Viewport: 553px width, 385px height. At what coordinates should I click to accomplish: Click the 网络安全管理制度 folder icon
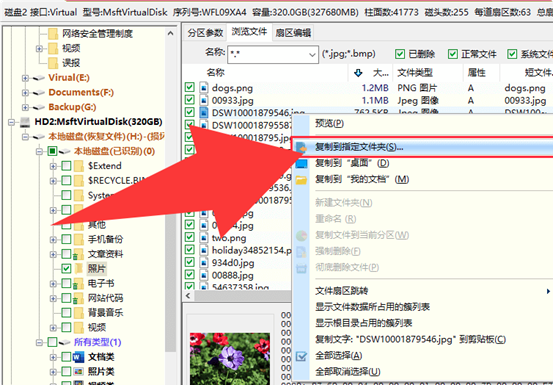(x=53, y=34)
